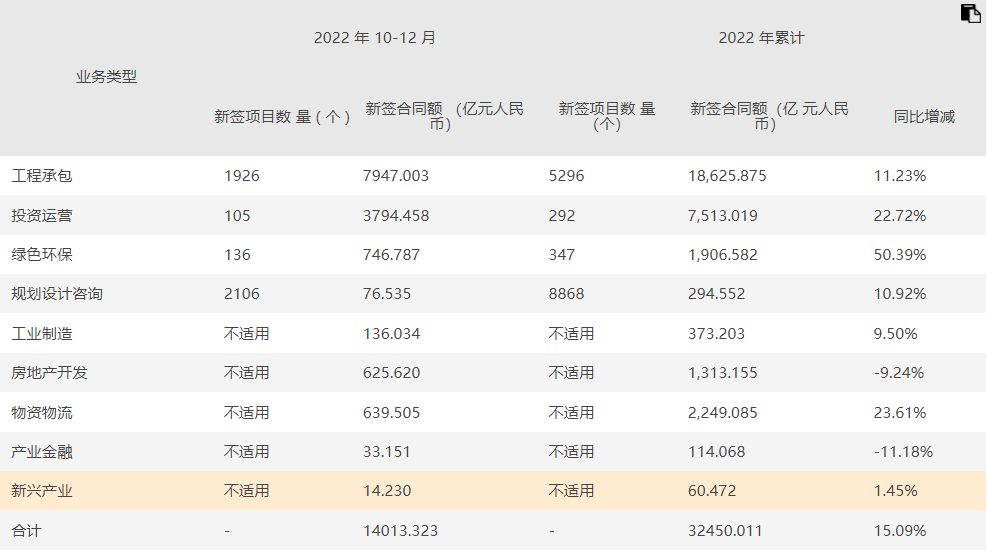987x553 pixels.
Task: Select the 2022 年累计 header
Action: 761,38
